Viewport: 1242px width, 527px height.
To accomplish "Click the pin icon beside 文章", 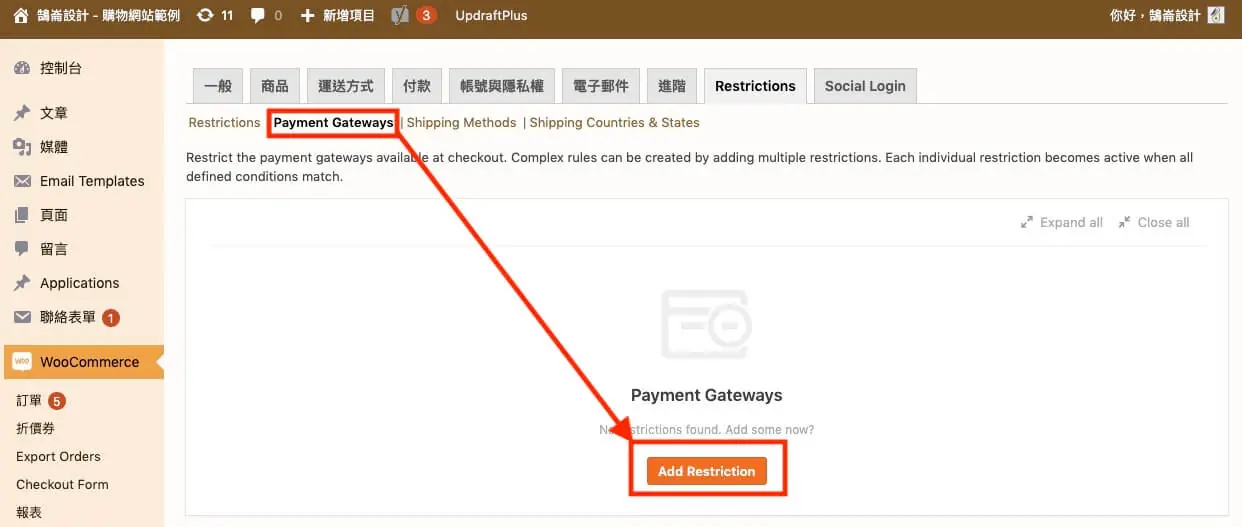I will click(x=22, y=113).
